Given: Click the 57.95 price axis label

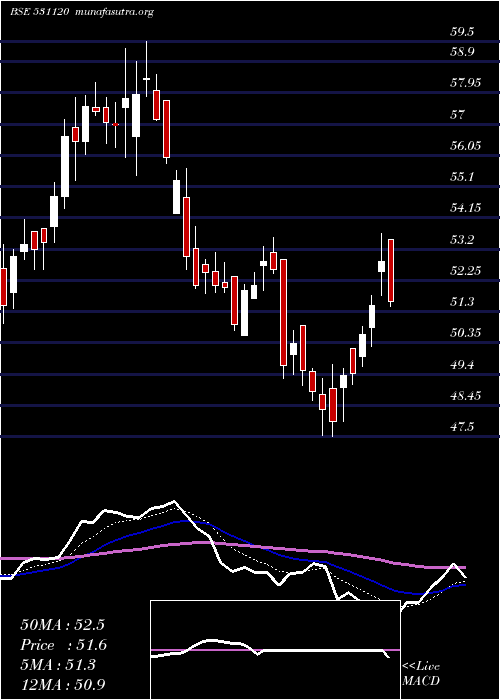Looking at the screenshot, I should 465,83.
